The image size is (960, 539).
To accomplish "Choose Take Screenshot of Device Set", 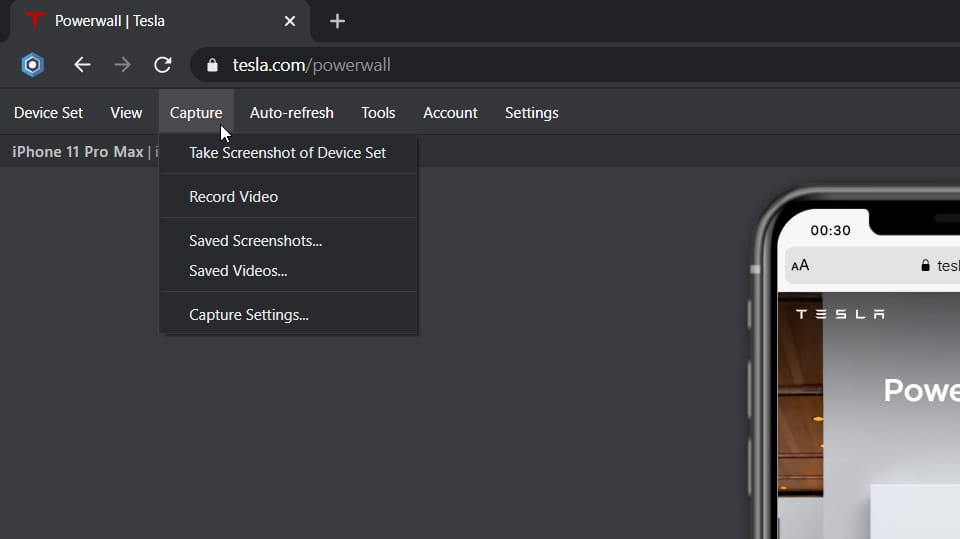I will pos(287,153).
